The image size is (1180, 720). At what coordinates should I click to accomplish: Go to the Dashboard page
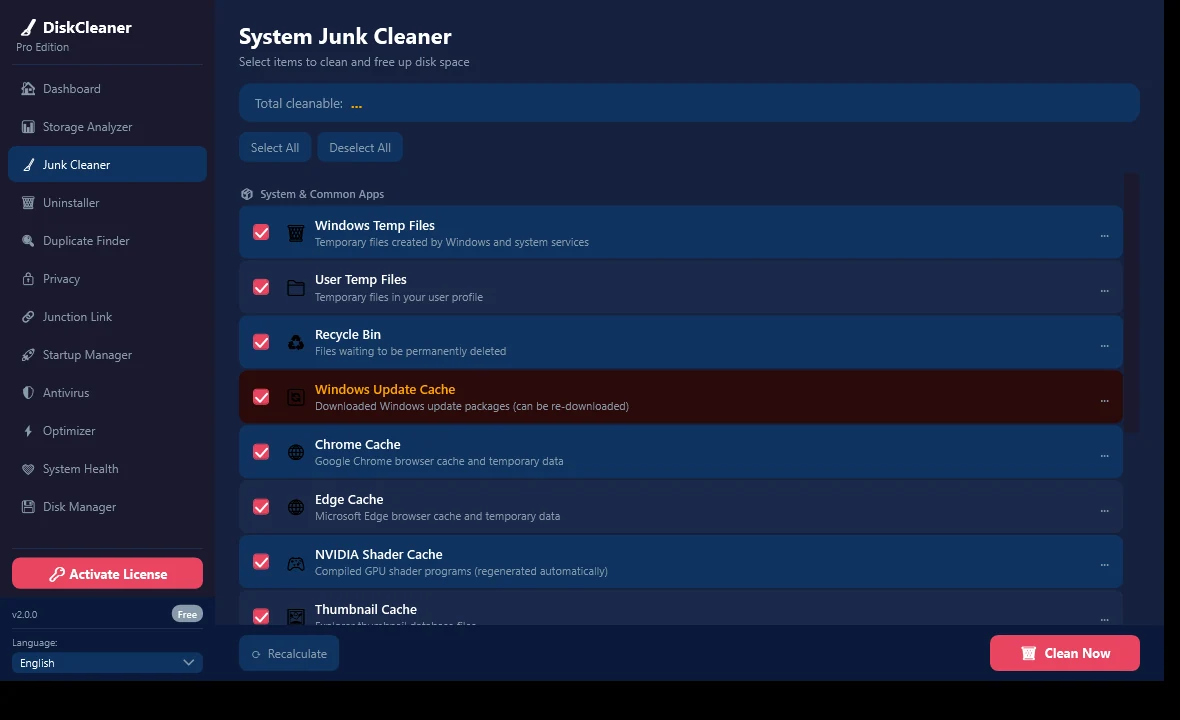tap(107, 89)
